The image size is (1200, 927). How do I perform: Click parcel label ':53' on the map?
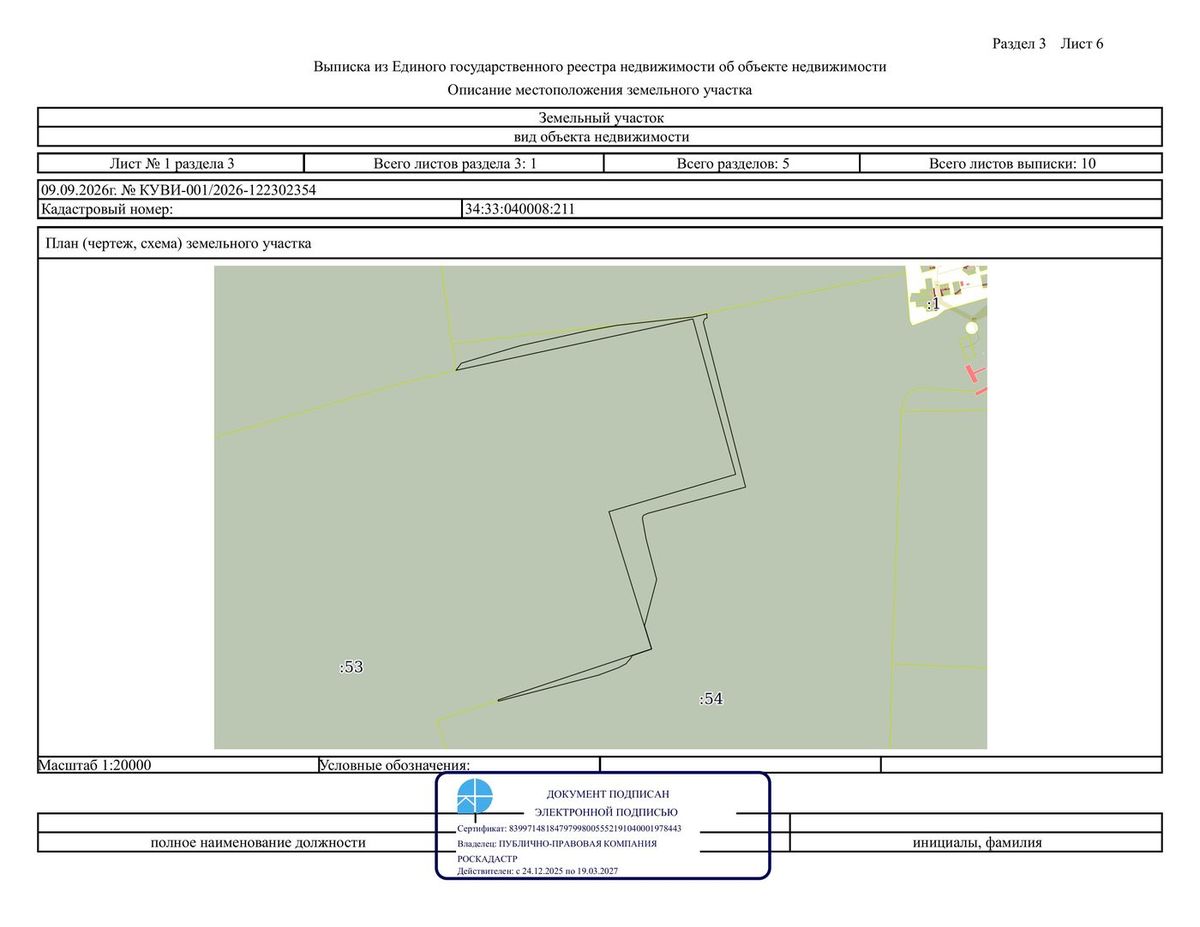click(351, 667)
